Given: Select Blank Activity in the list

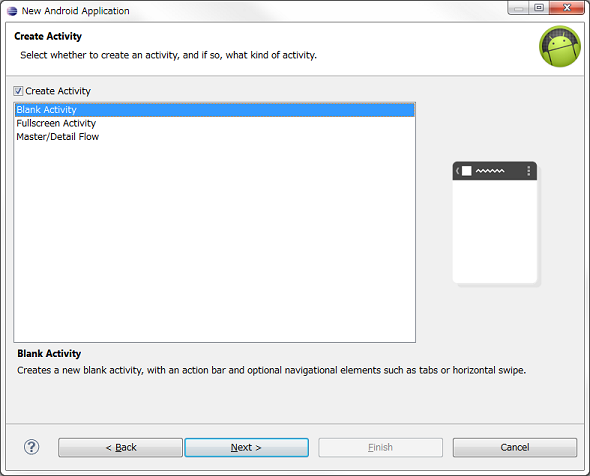Looking at the screenshot, I should (214, 109).
